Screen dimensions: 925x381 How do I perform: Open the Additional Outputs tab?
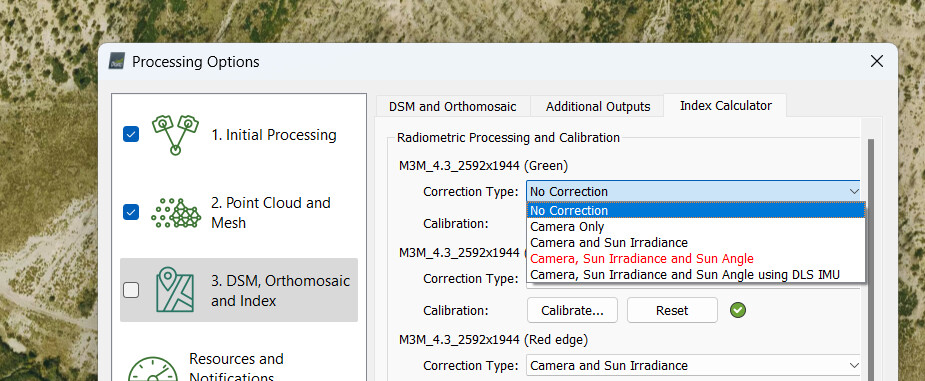(598, 107)
